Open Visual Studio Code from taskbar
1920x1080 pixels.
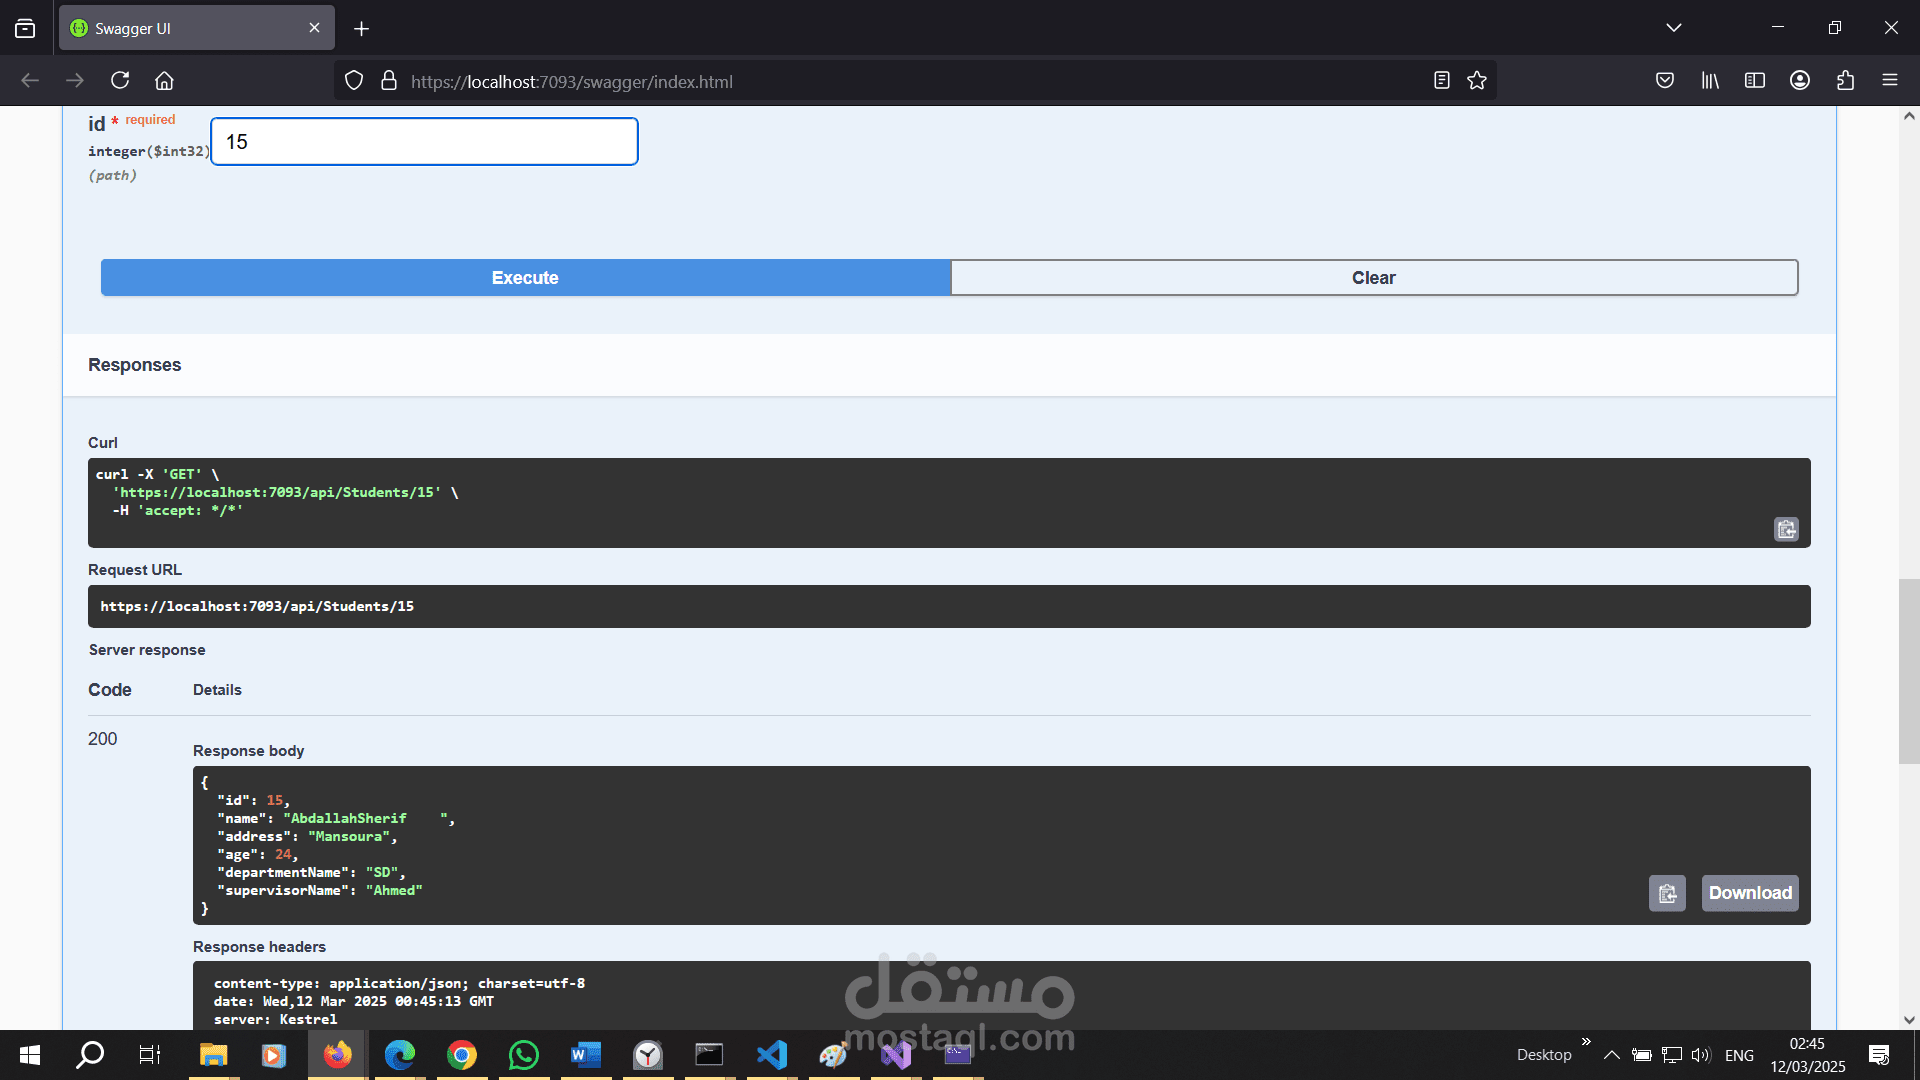772,1055
